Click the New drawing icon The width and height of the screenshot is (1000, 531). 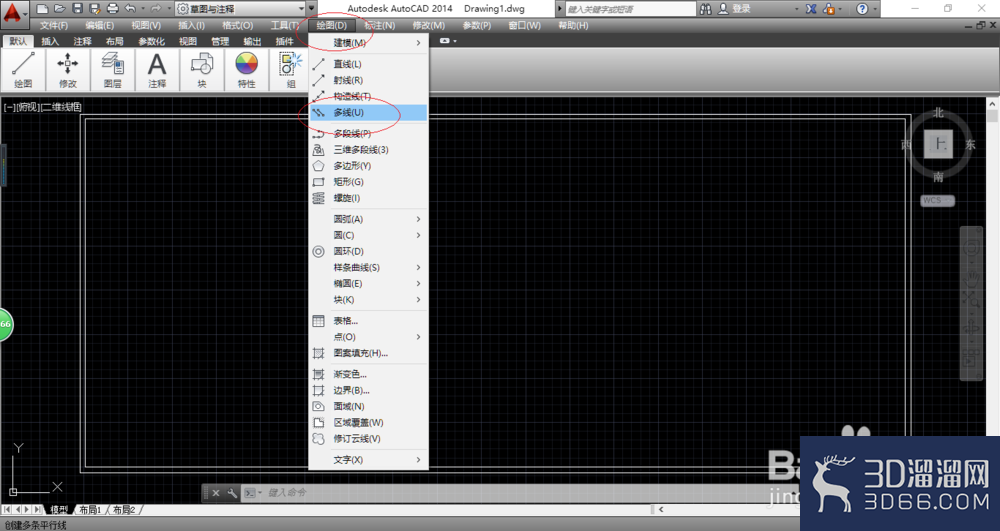coord(41,9)
